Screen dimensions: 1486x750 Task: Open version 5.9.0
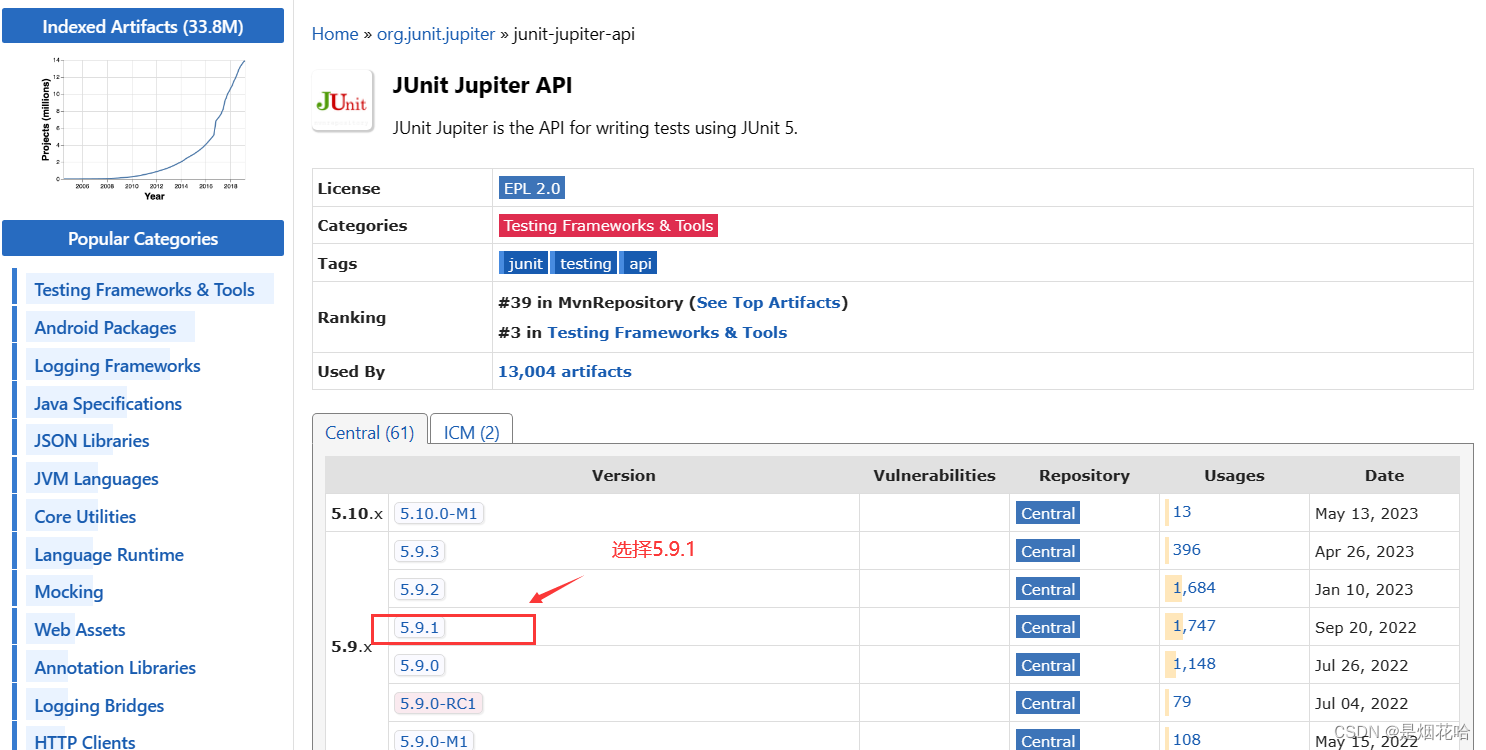[420, 665]
